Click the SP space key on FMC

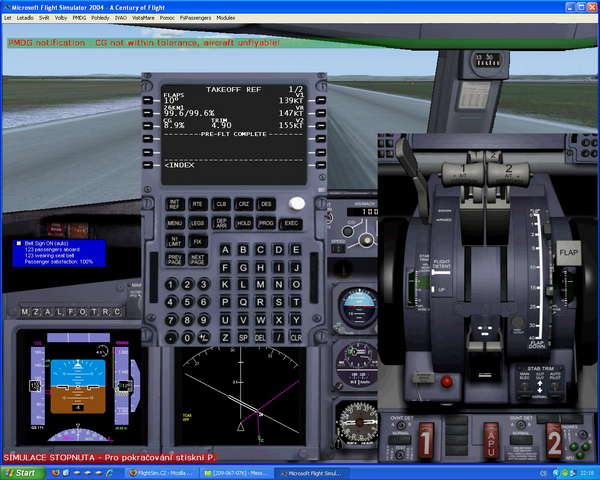click(x=243, y=338)
